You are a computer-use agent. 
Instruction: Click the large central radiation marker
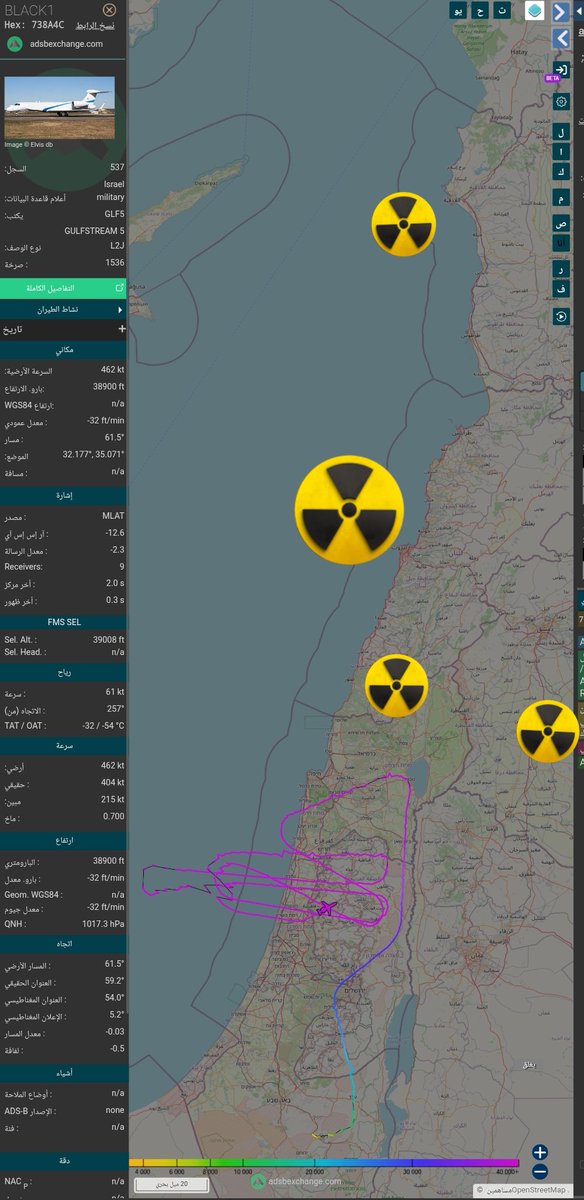click(349, 510)
